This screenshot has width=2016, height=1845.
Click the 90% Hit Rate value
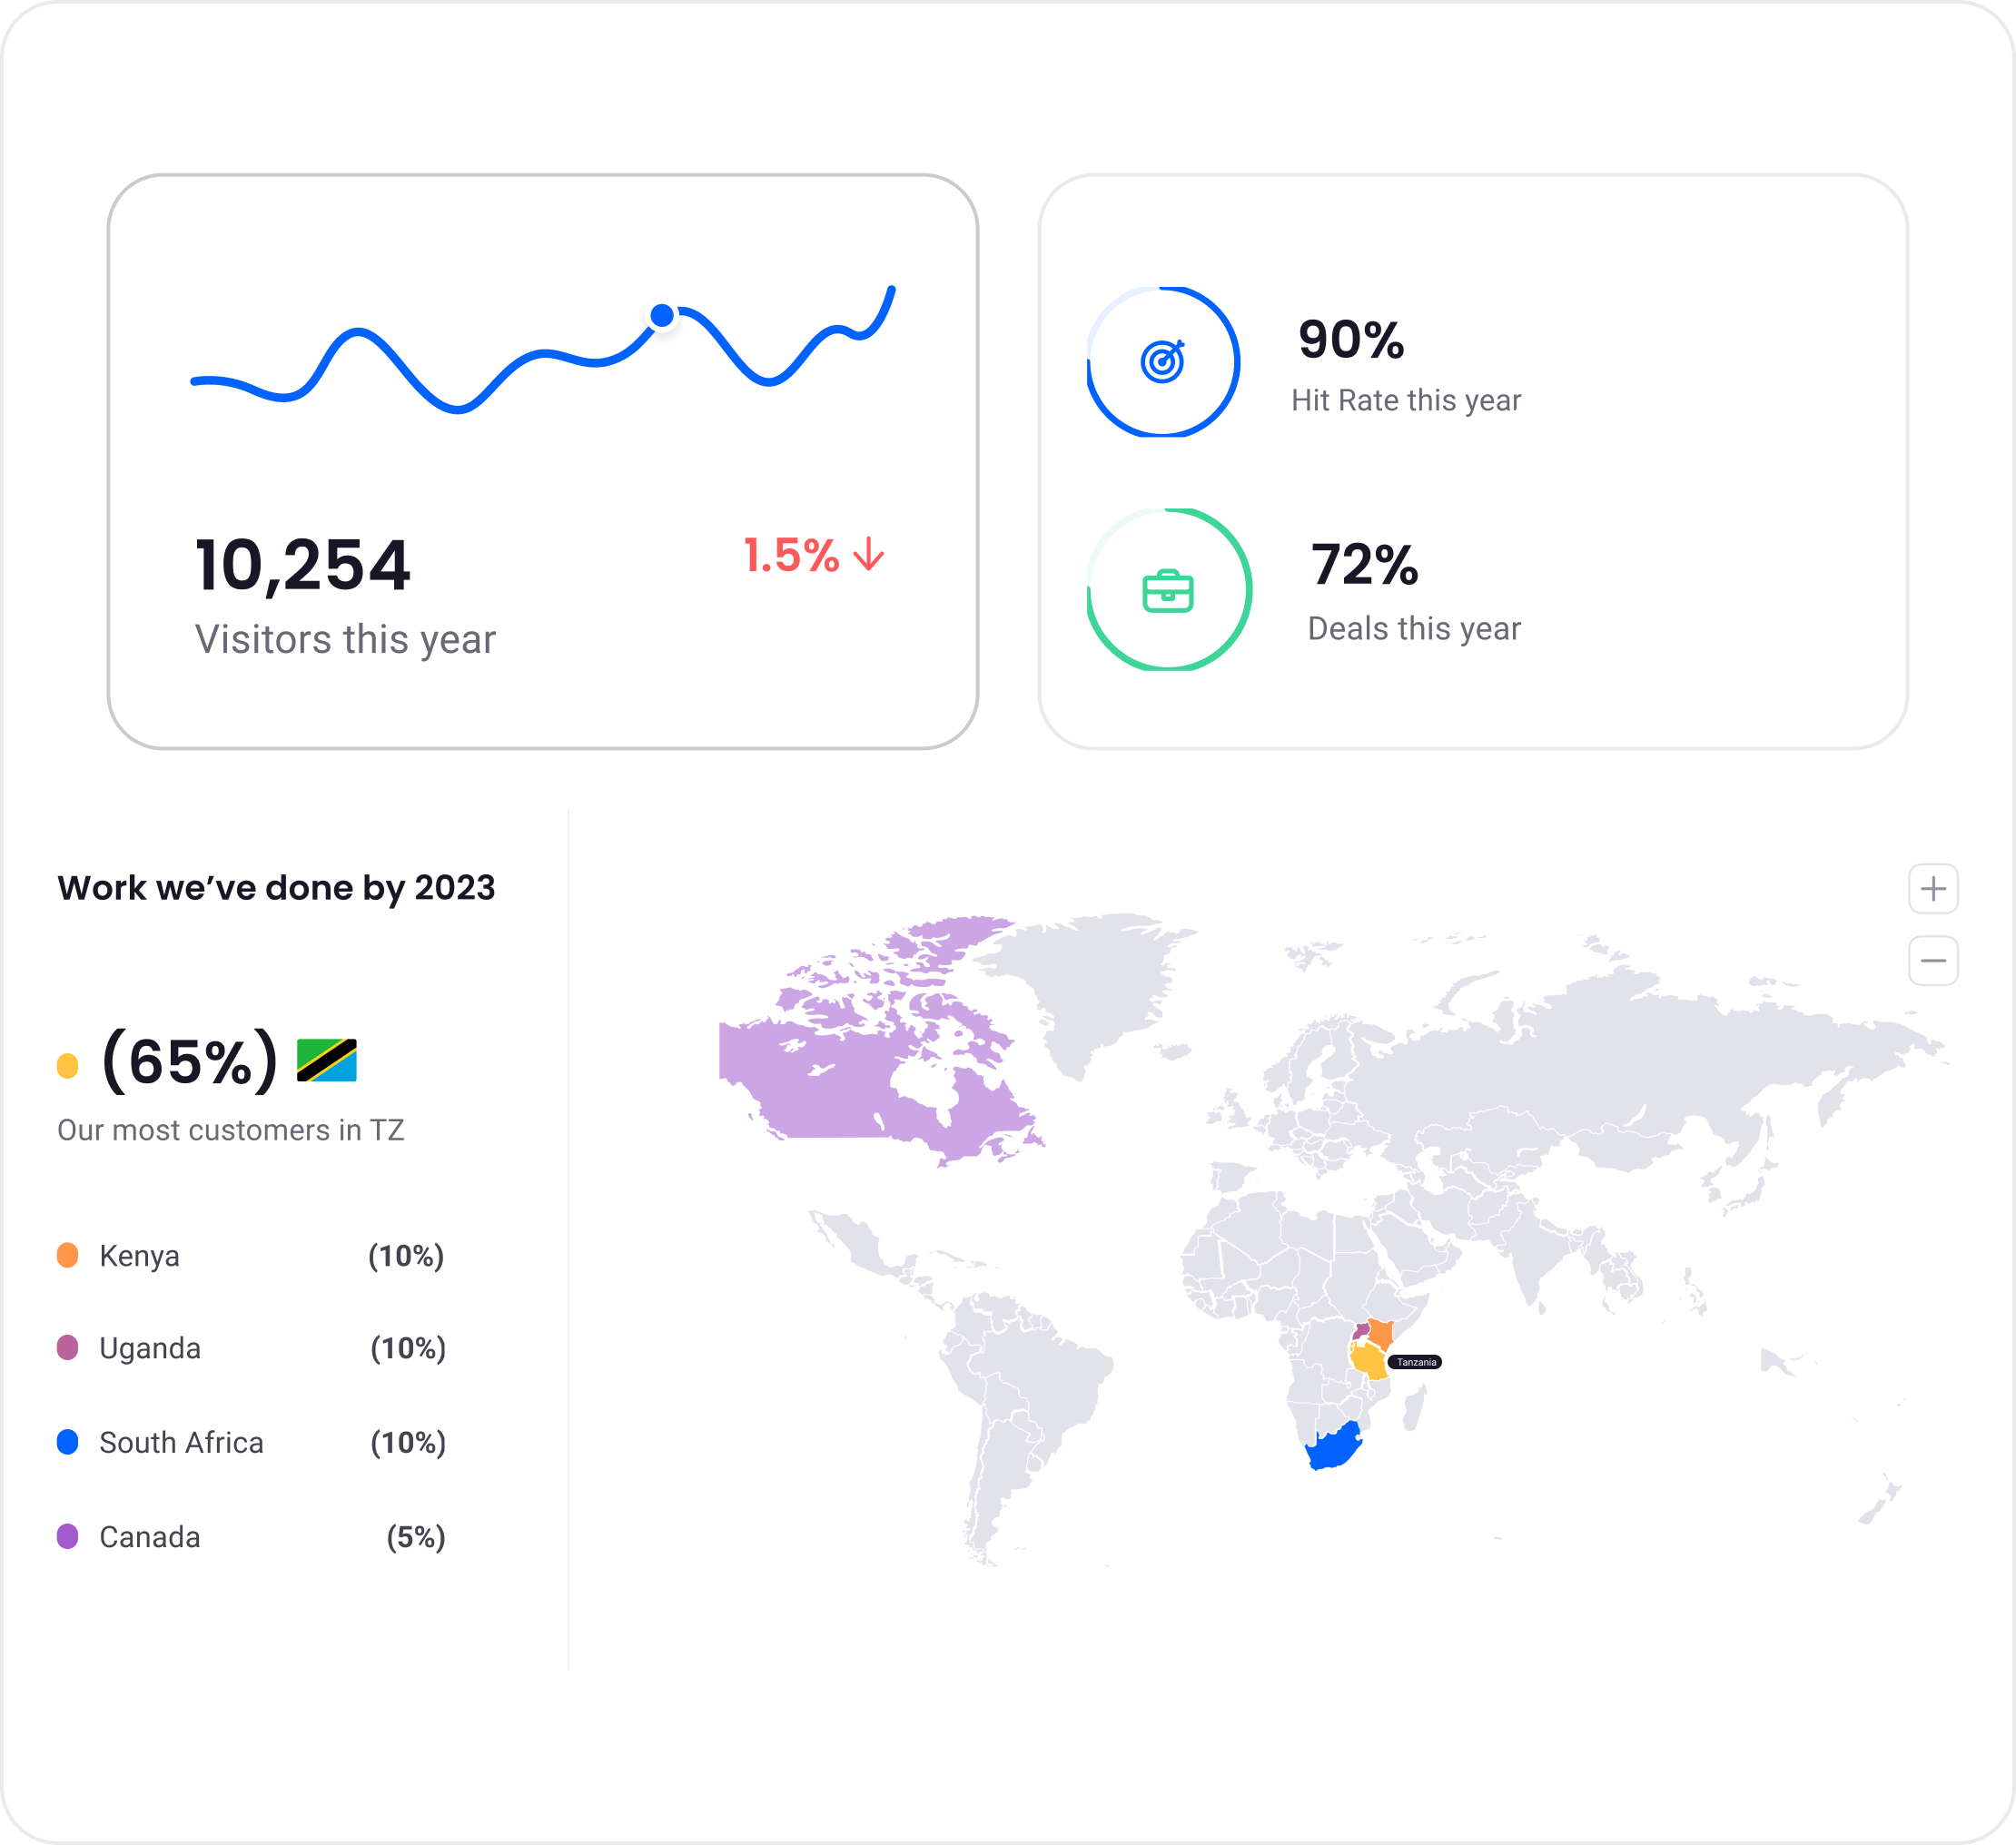1350,339
